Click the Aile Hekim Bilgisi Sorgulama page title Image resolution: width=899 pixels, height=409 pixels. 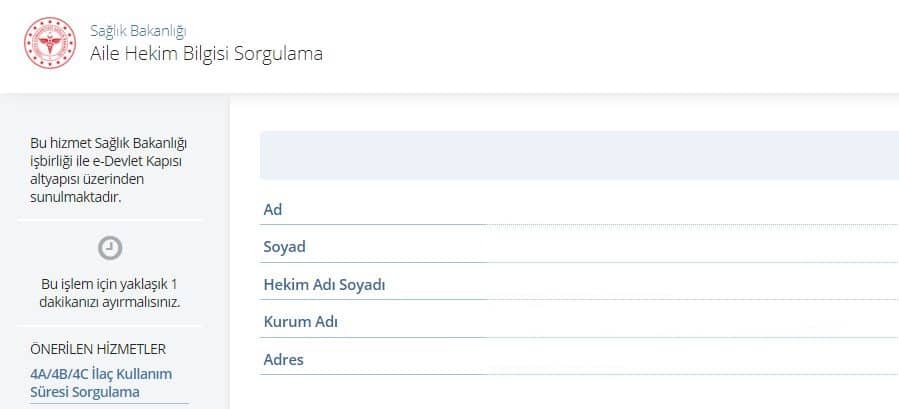(x=206, y=54)
